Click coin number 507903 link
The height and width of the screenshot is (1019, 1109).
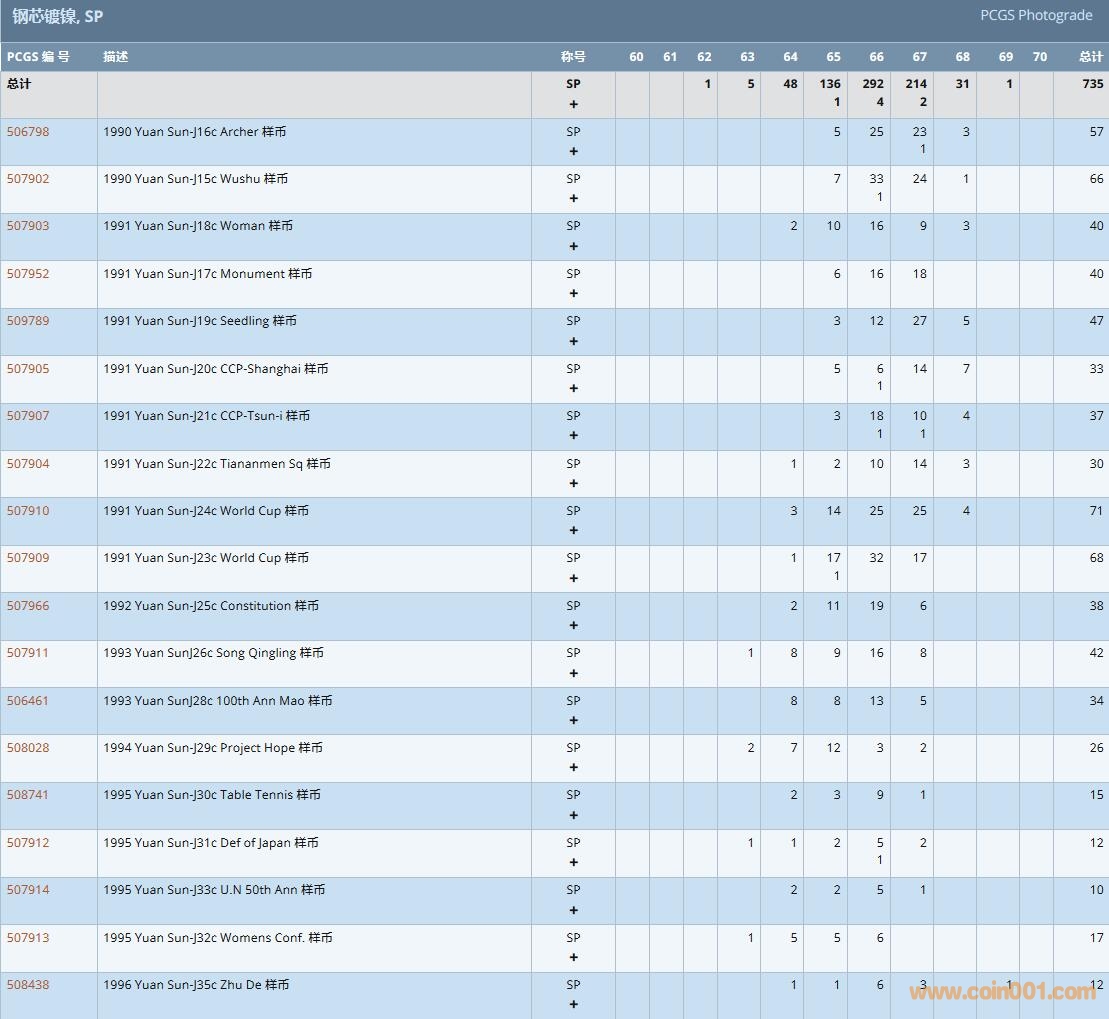click(x=28, y=226)
